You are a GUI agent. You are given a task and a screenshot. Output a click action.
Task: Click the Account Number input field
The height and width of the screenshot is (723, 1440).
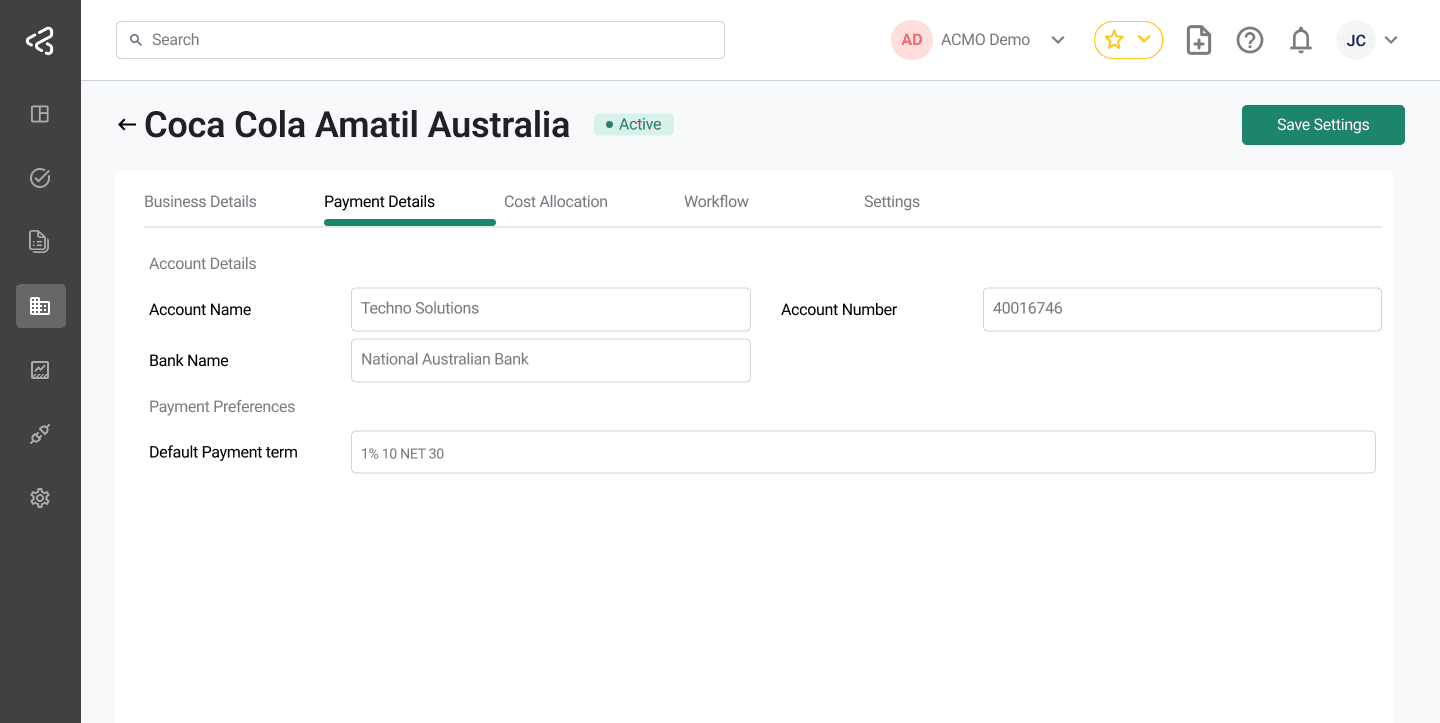1182,309
